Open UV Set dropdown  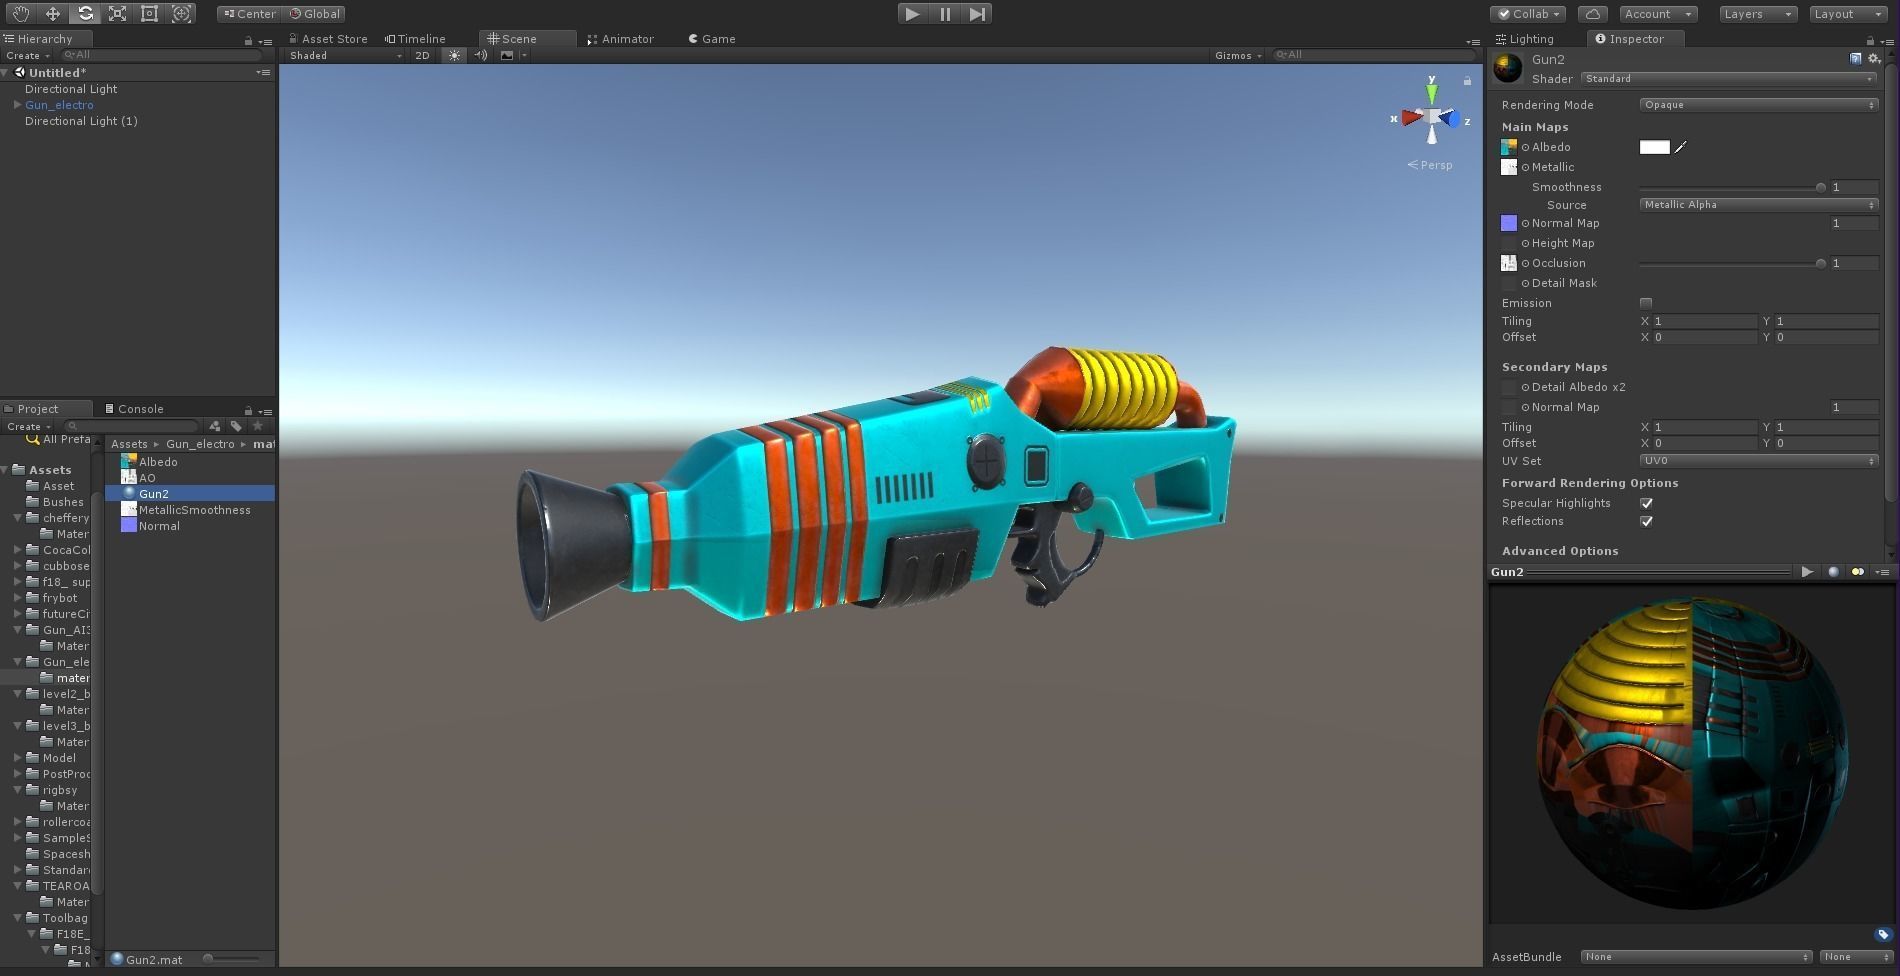coord(1758,461)
